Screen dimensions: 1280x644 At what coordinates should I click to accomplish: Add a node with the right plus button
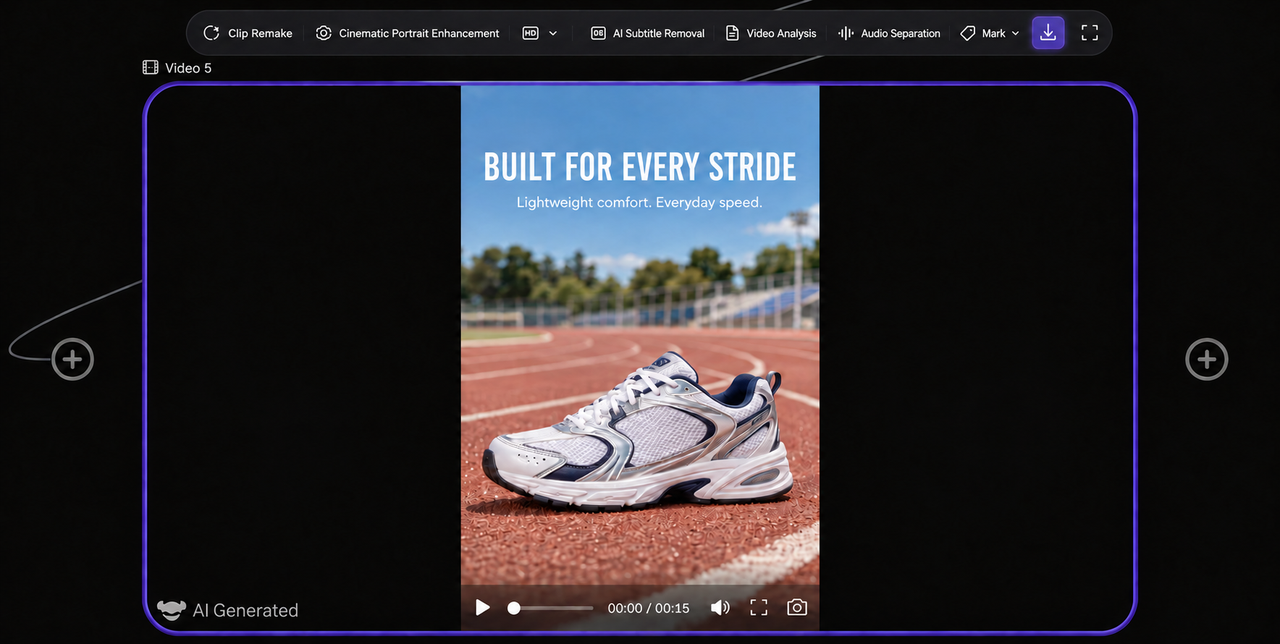[1207, 360]
